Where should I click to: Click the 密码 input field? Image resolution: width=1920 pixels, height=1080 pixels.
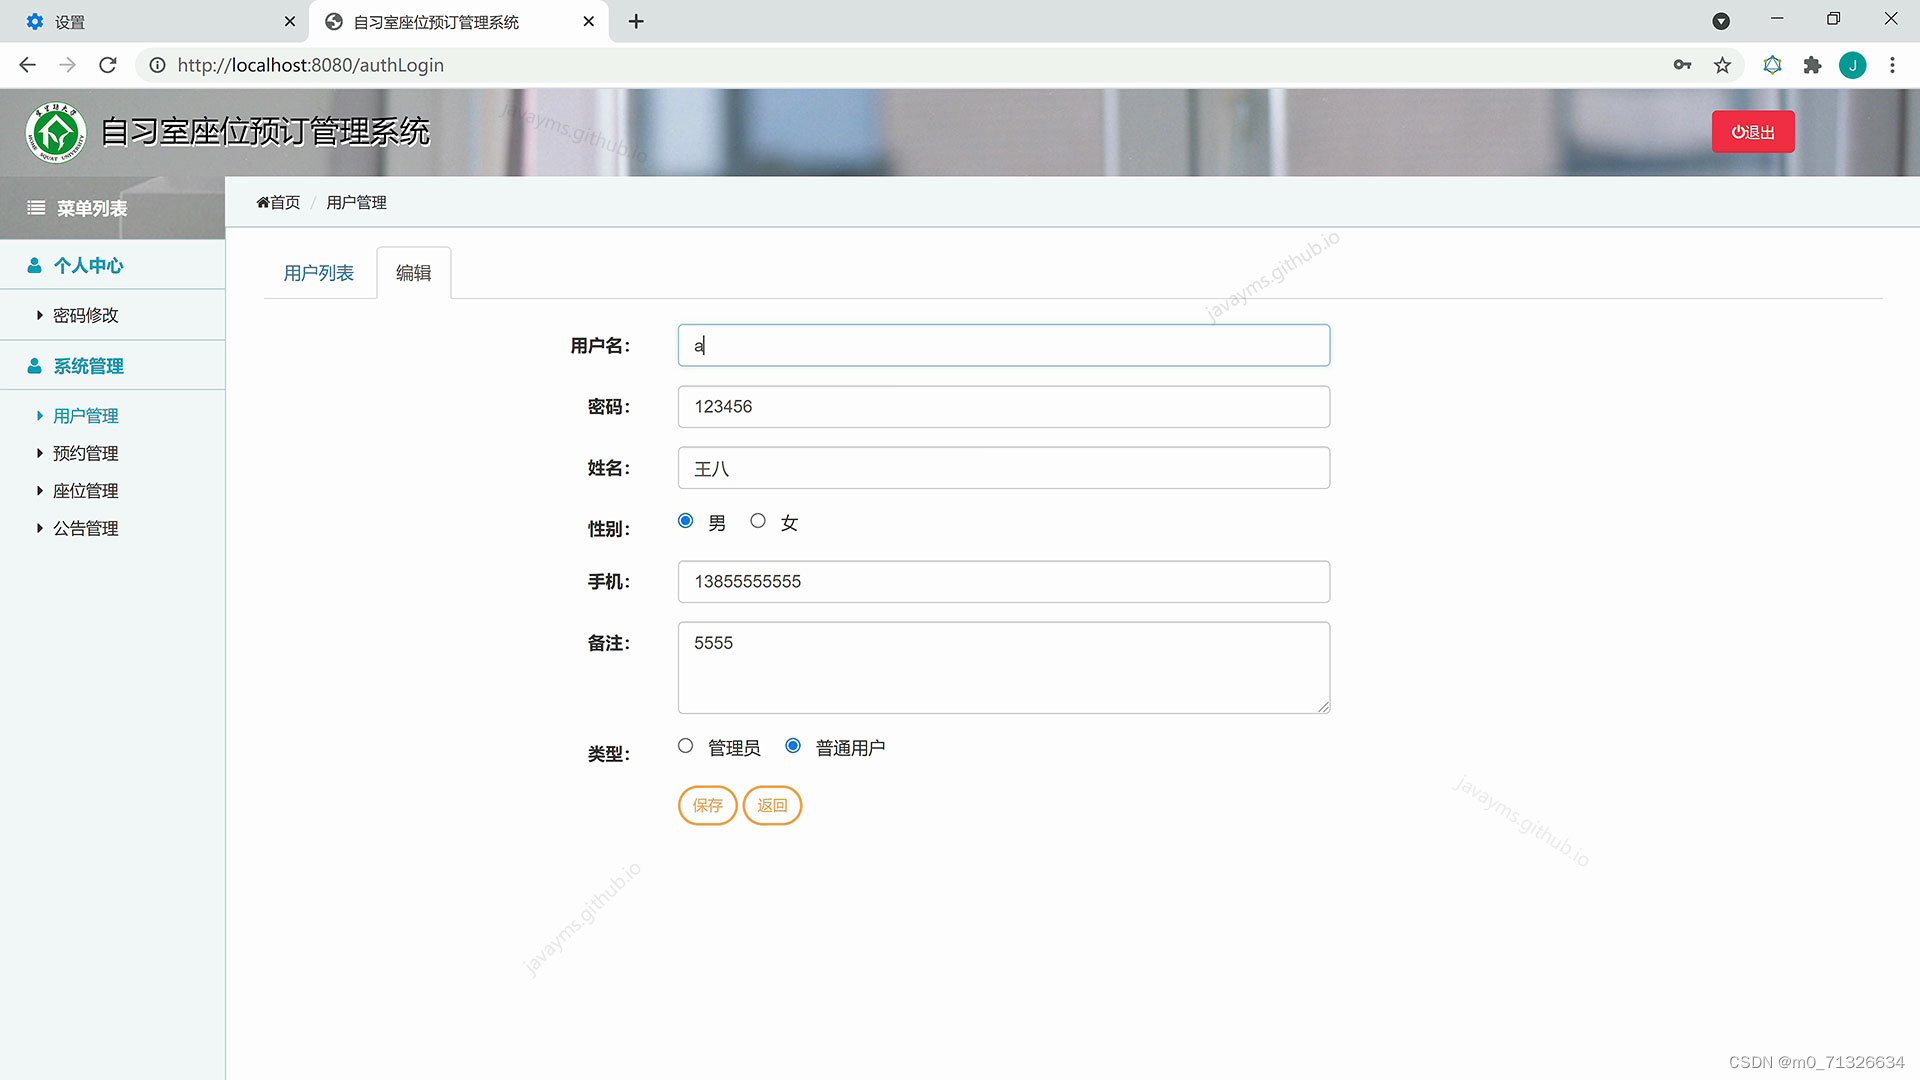click(x=1003, y=407)
